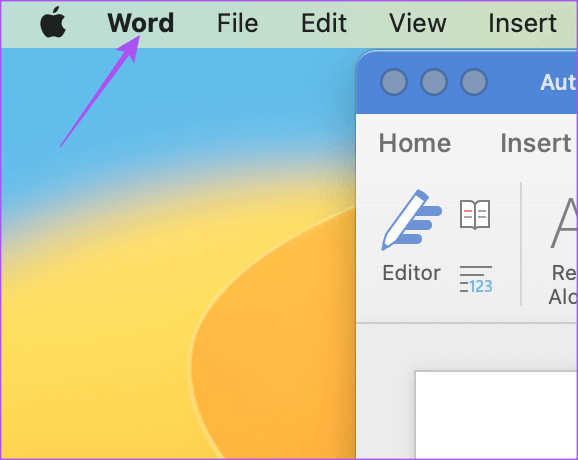Image resolution: width=578 pixels, height=460 pixels.
Task: Minimize the Word window with middle button
Action: [434, 82]
